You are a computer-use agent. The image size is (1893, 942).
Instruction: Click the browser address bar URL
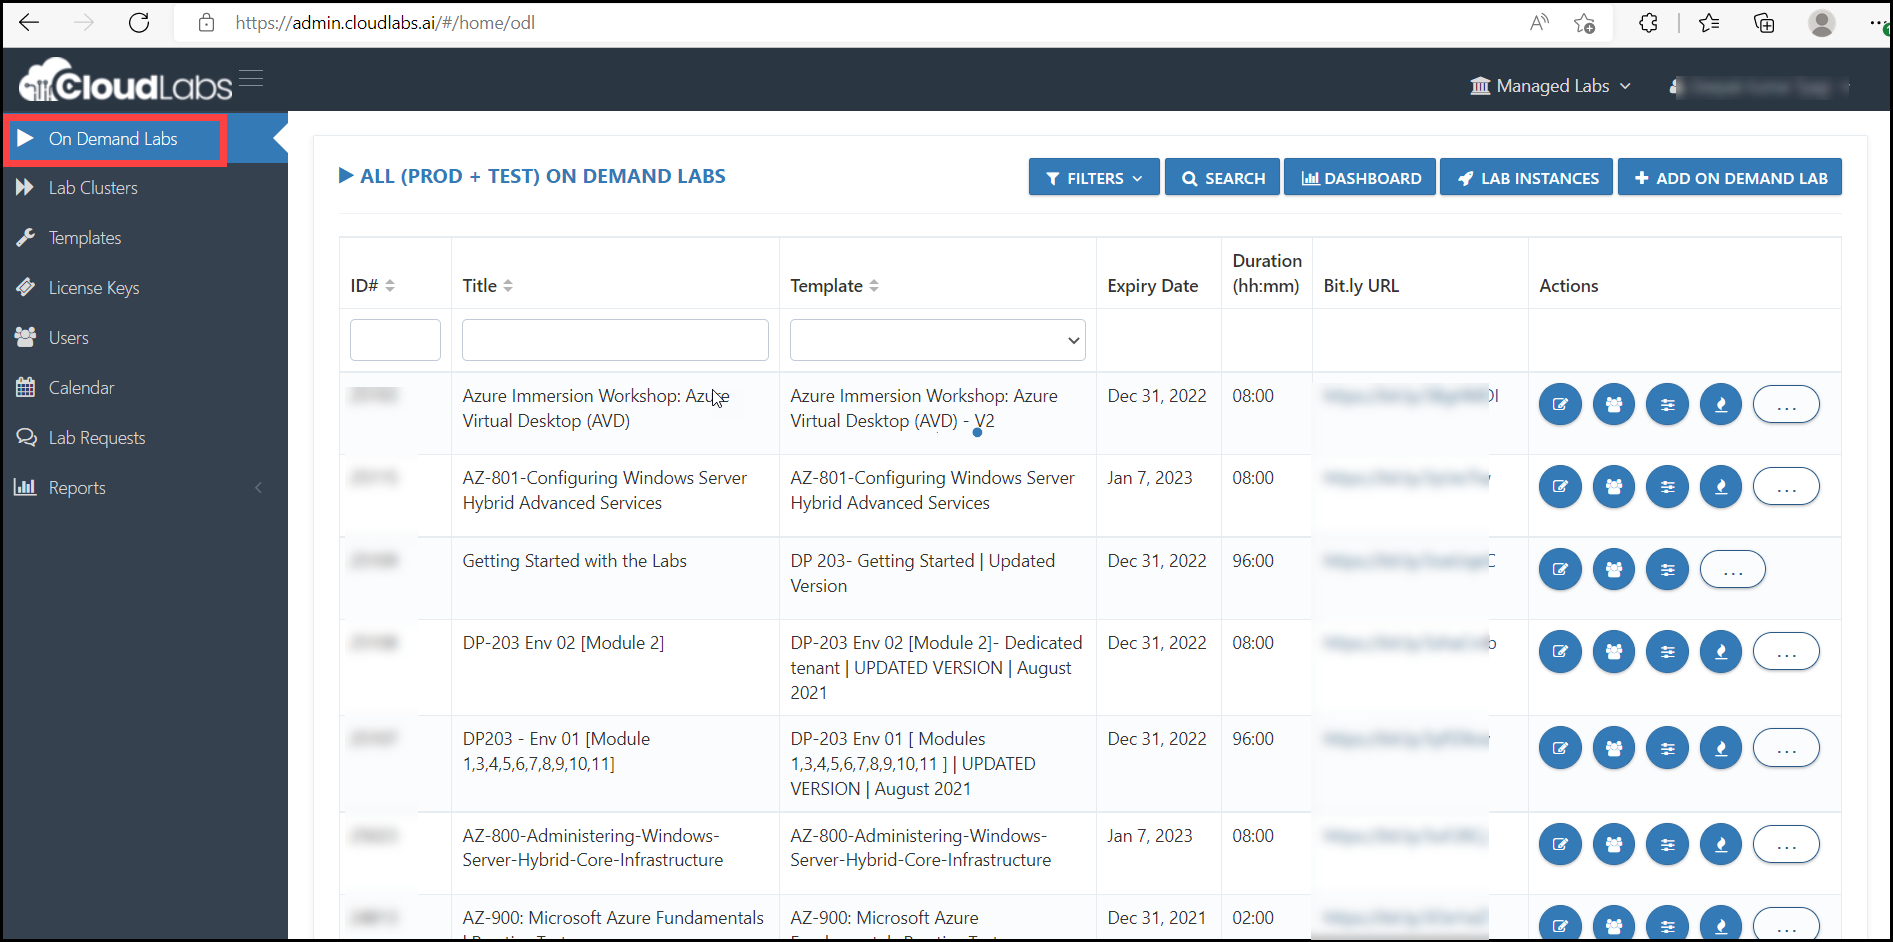click(385, 23)
